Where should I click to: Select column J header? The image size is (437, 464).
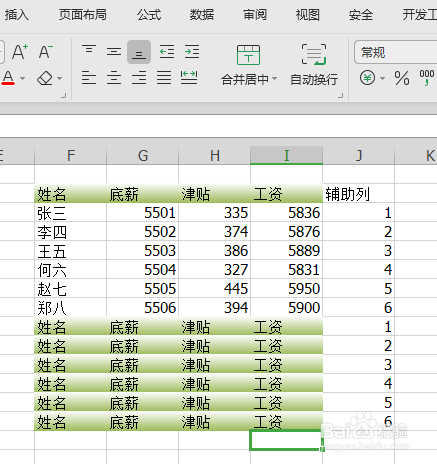359,155
